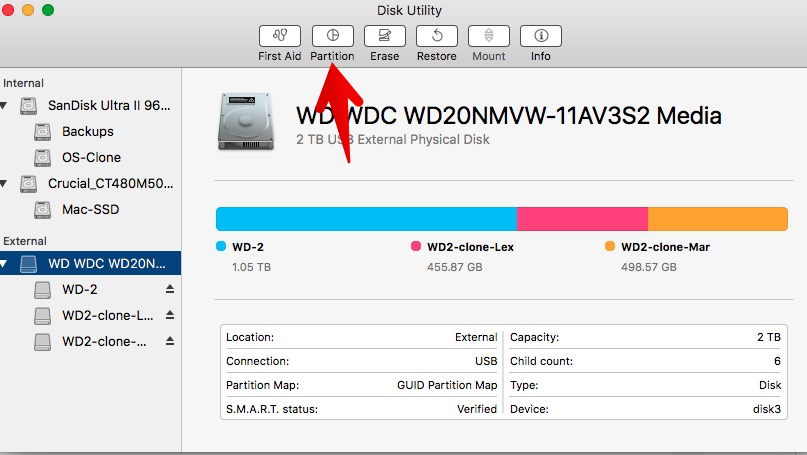Eject the last WD2-clone volume in sidebar
Image resolution: width=807 pixels, height=455 pixels.
tap(170, 341)
